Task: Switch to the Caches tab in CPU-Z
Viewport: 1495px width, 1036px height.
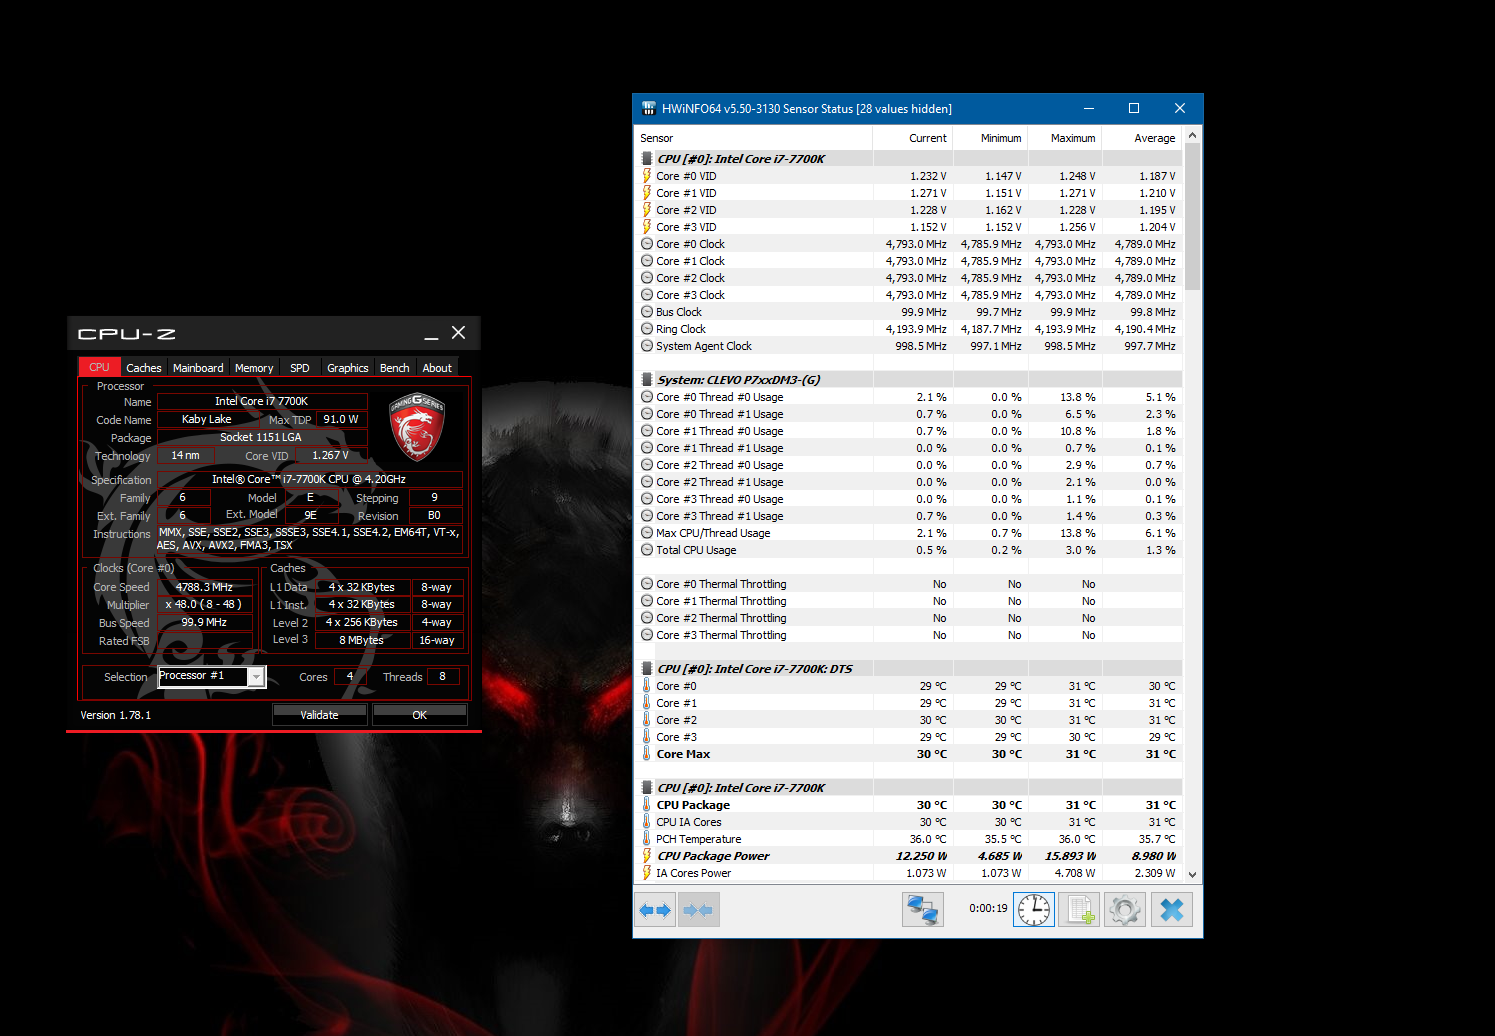Action: 144,368
